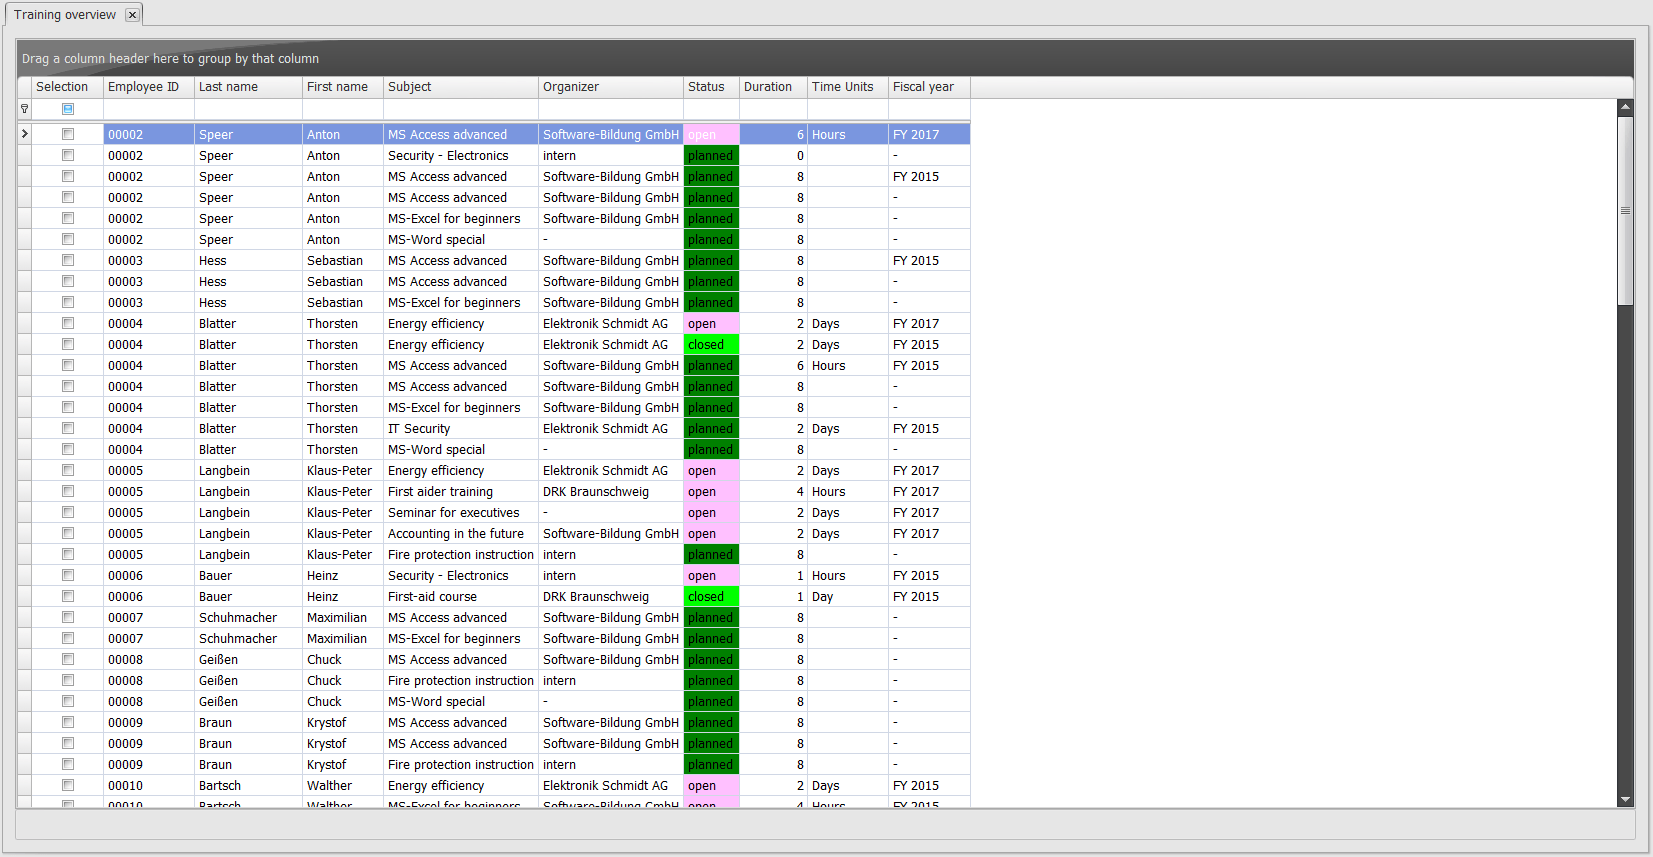Click the Organizer filter row cell
Screen dimensions: 1653x857
(x=610, y=109)
